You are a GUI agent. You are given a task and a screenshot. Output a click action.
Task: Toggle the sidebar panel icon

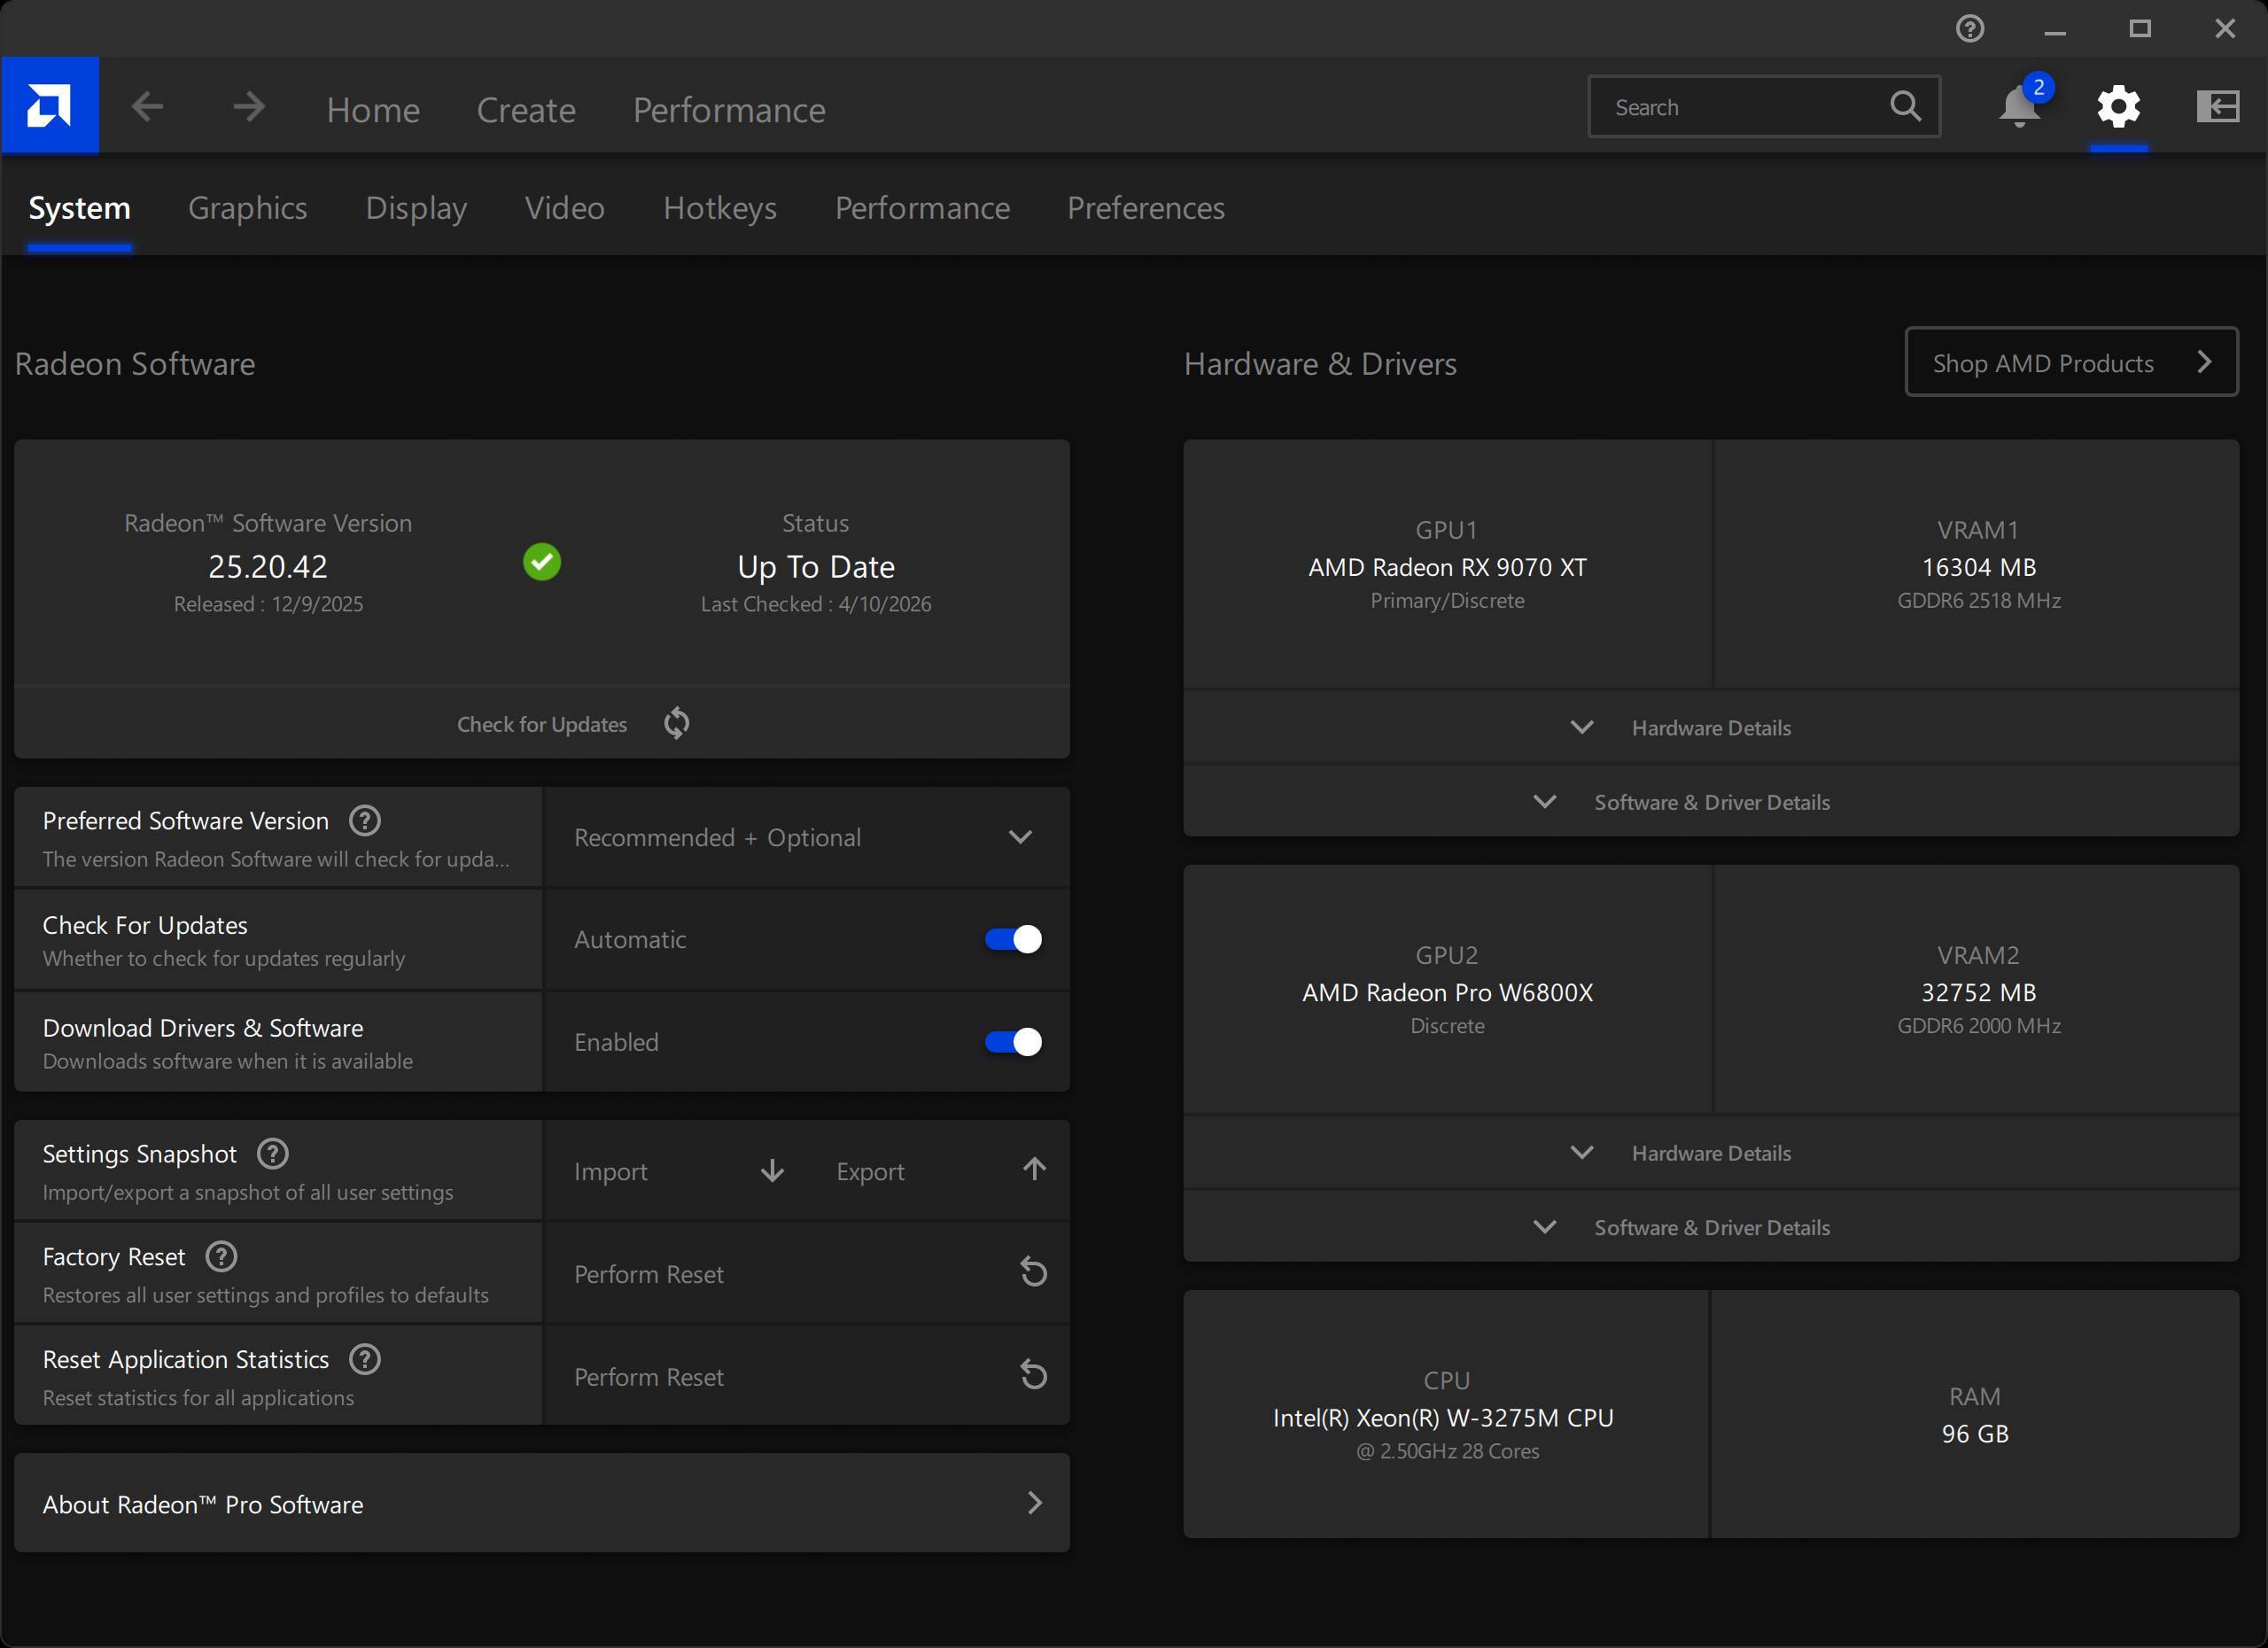tap(2217, 106)
